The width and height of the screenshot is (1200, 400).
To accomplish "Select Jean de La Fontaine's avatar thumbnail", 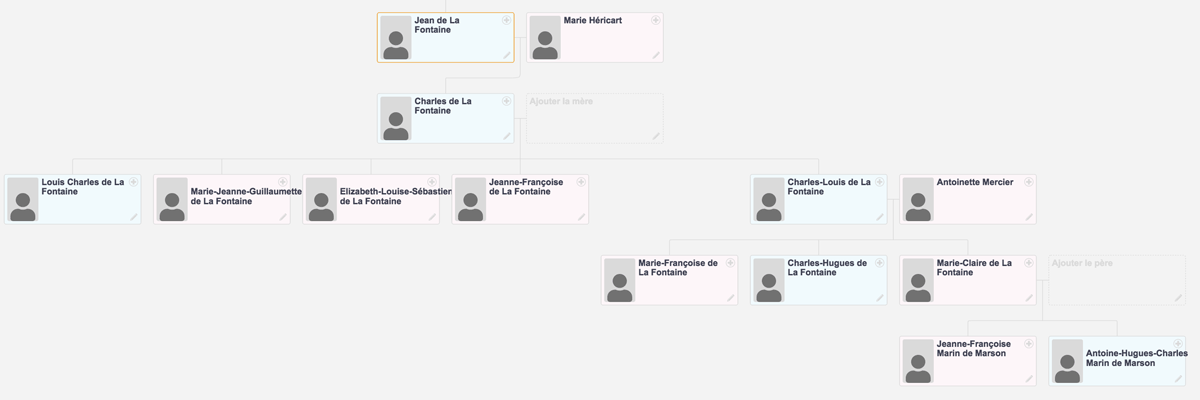I will [396, 38].
